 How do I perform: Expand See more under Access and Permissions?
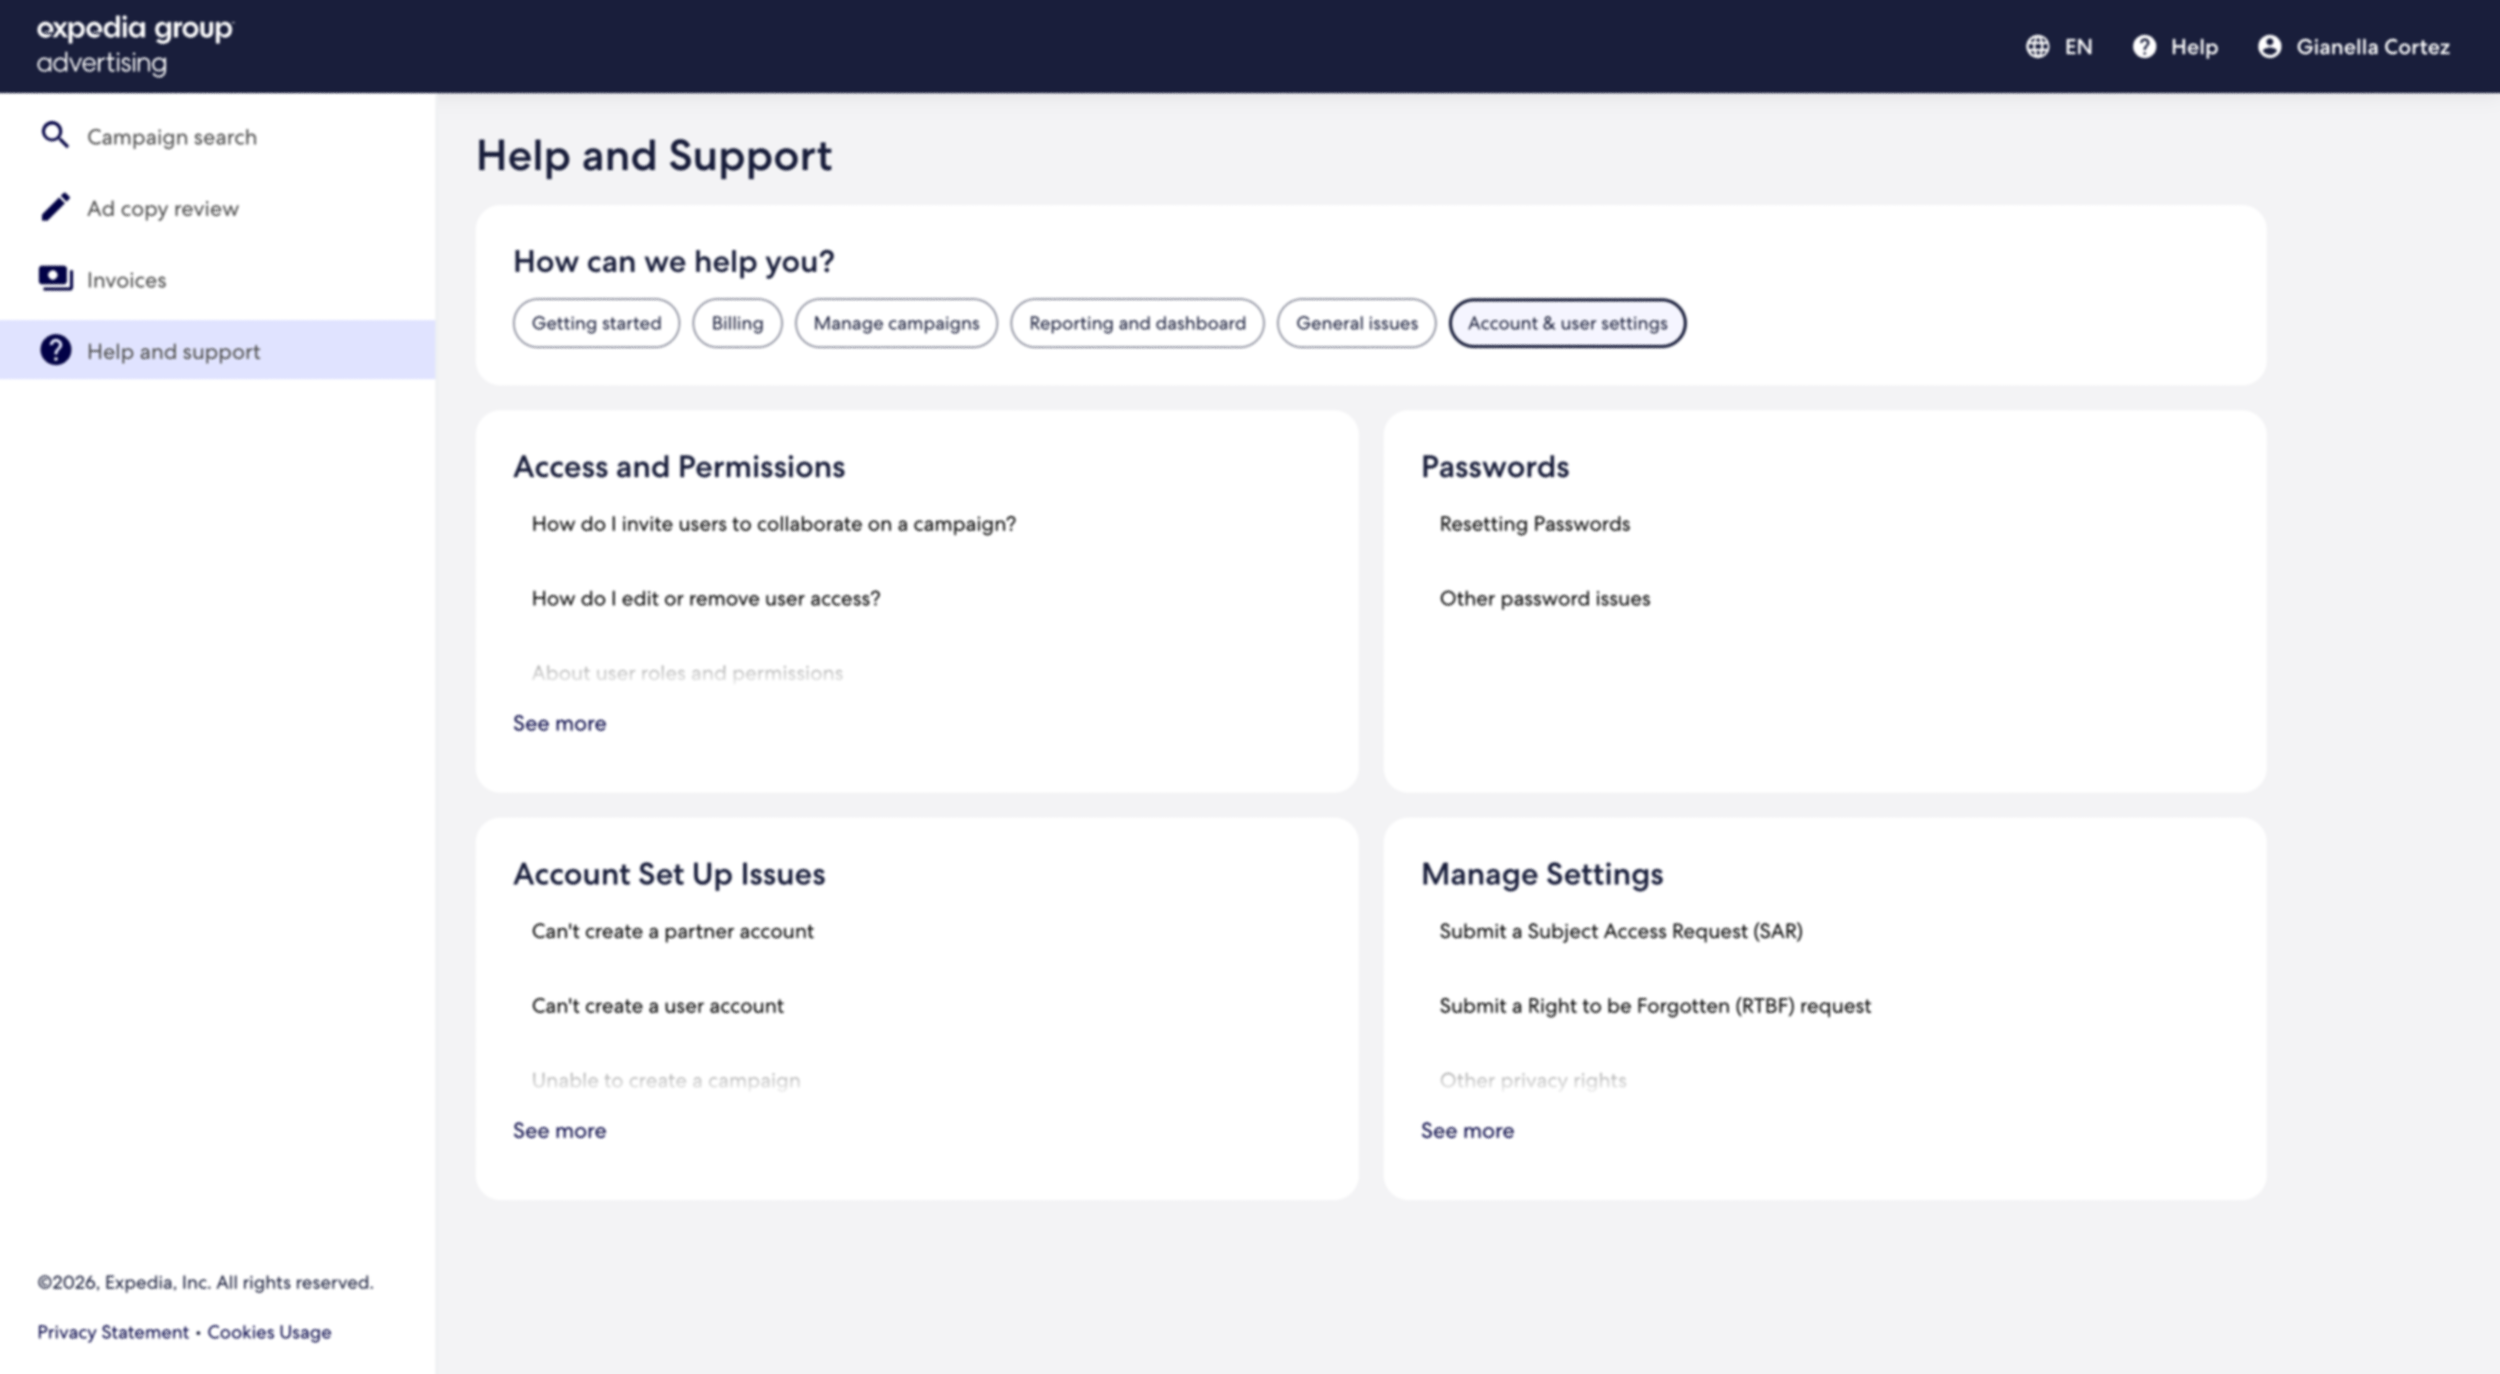559,723
